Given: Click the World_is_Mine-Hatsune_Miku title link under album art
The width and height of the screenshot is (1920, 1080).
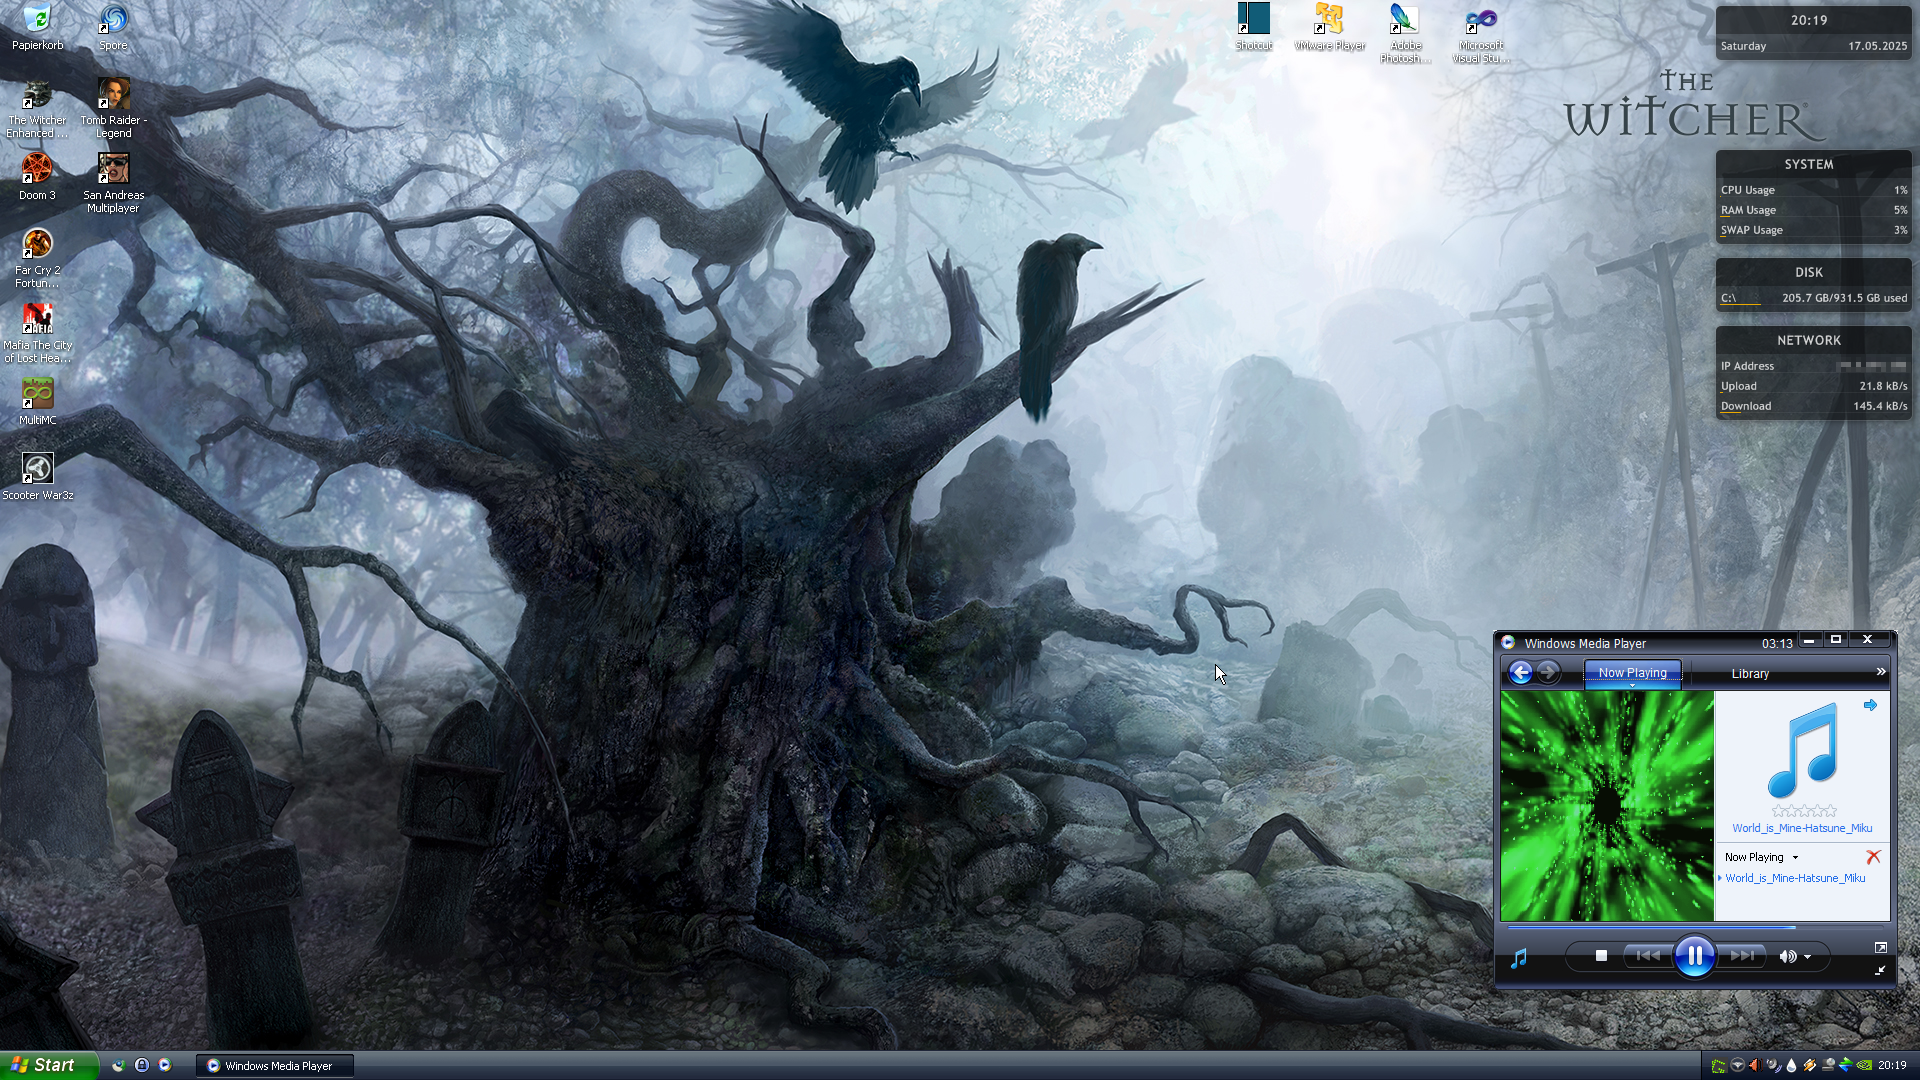Looking at the screenshot, I should point(1802,828).
